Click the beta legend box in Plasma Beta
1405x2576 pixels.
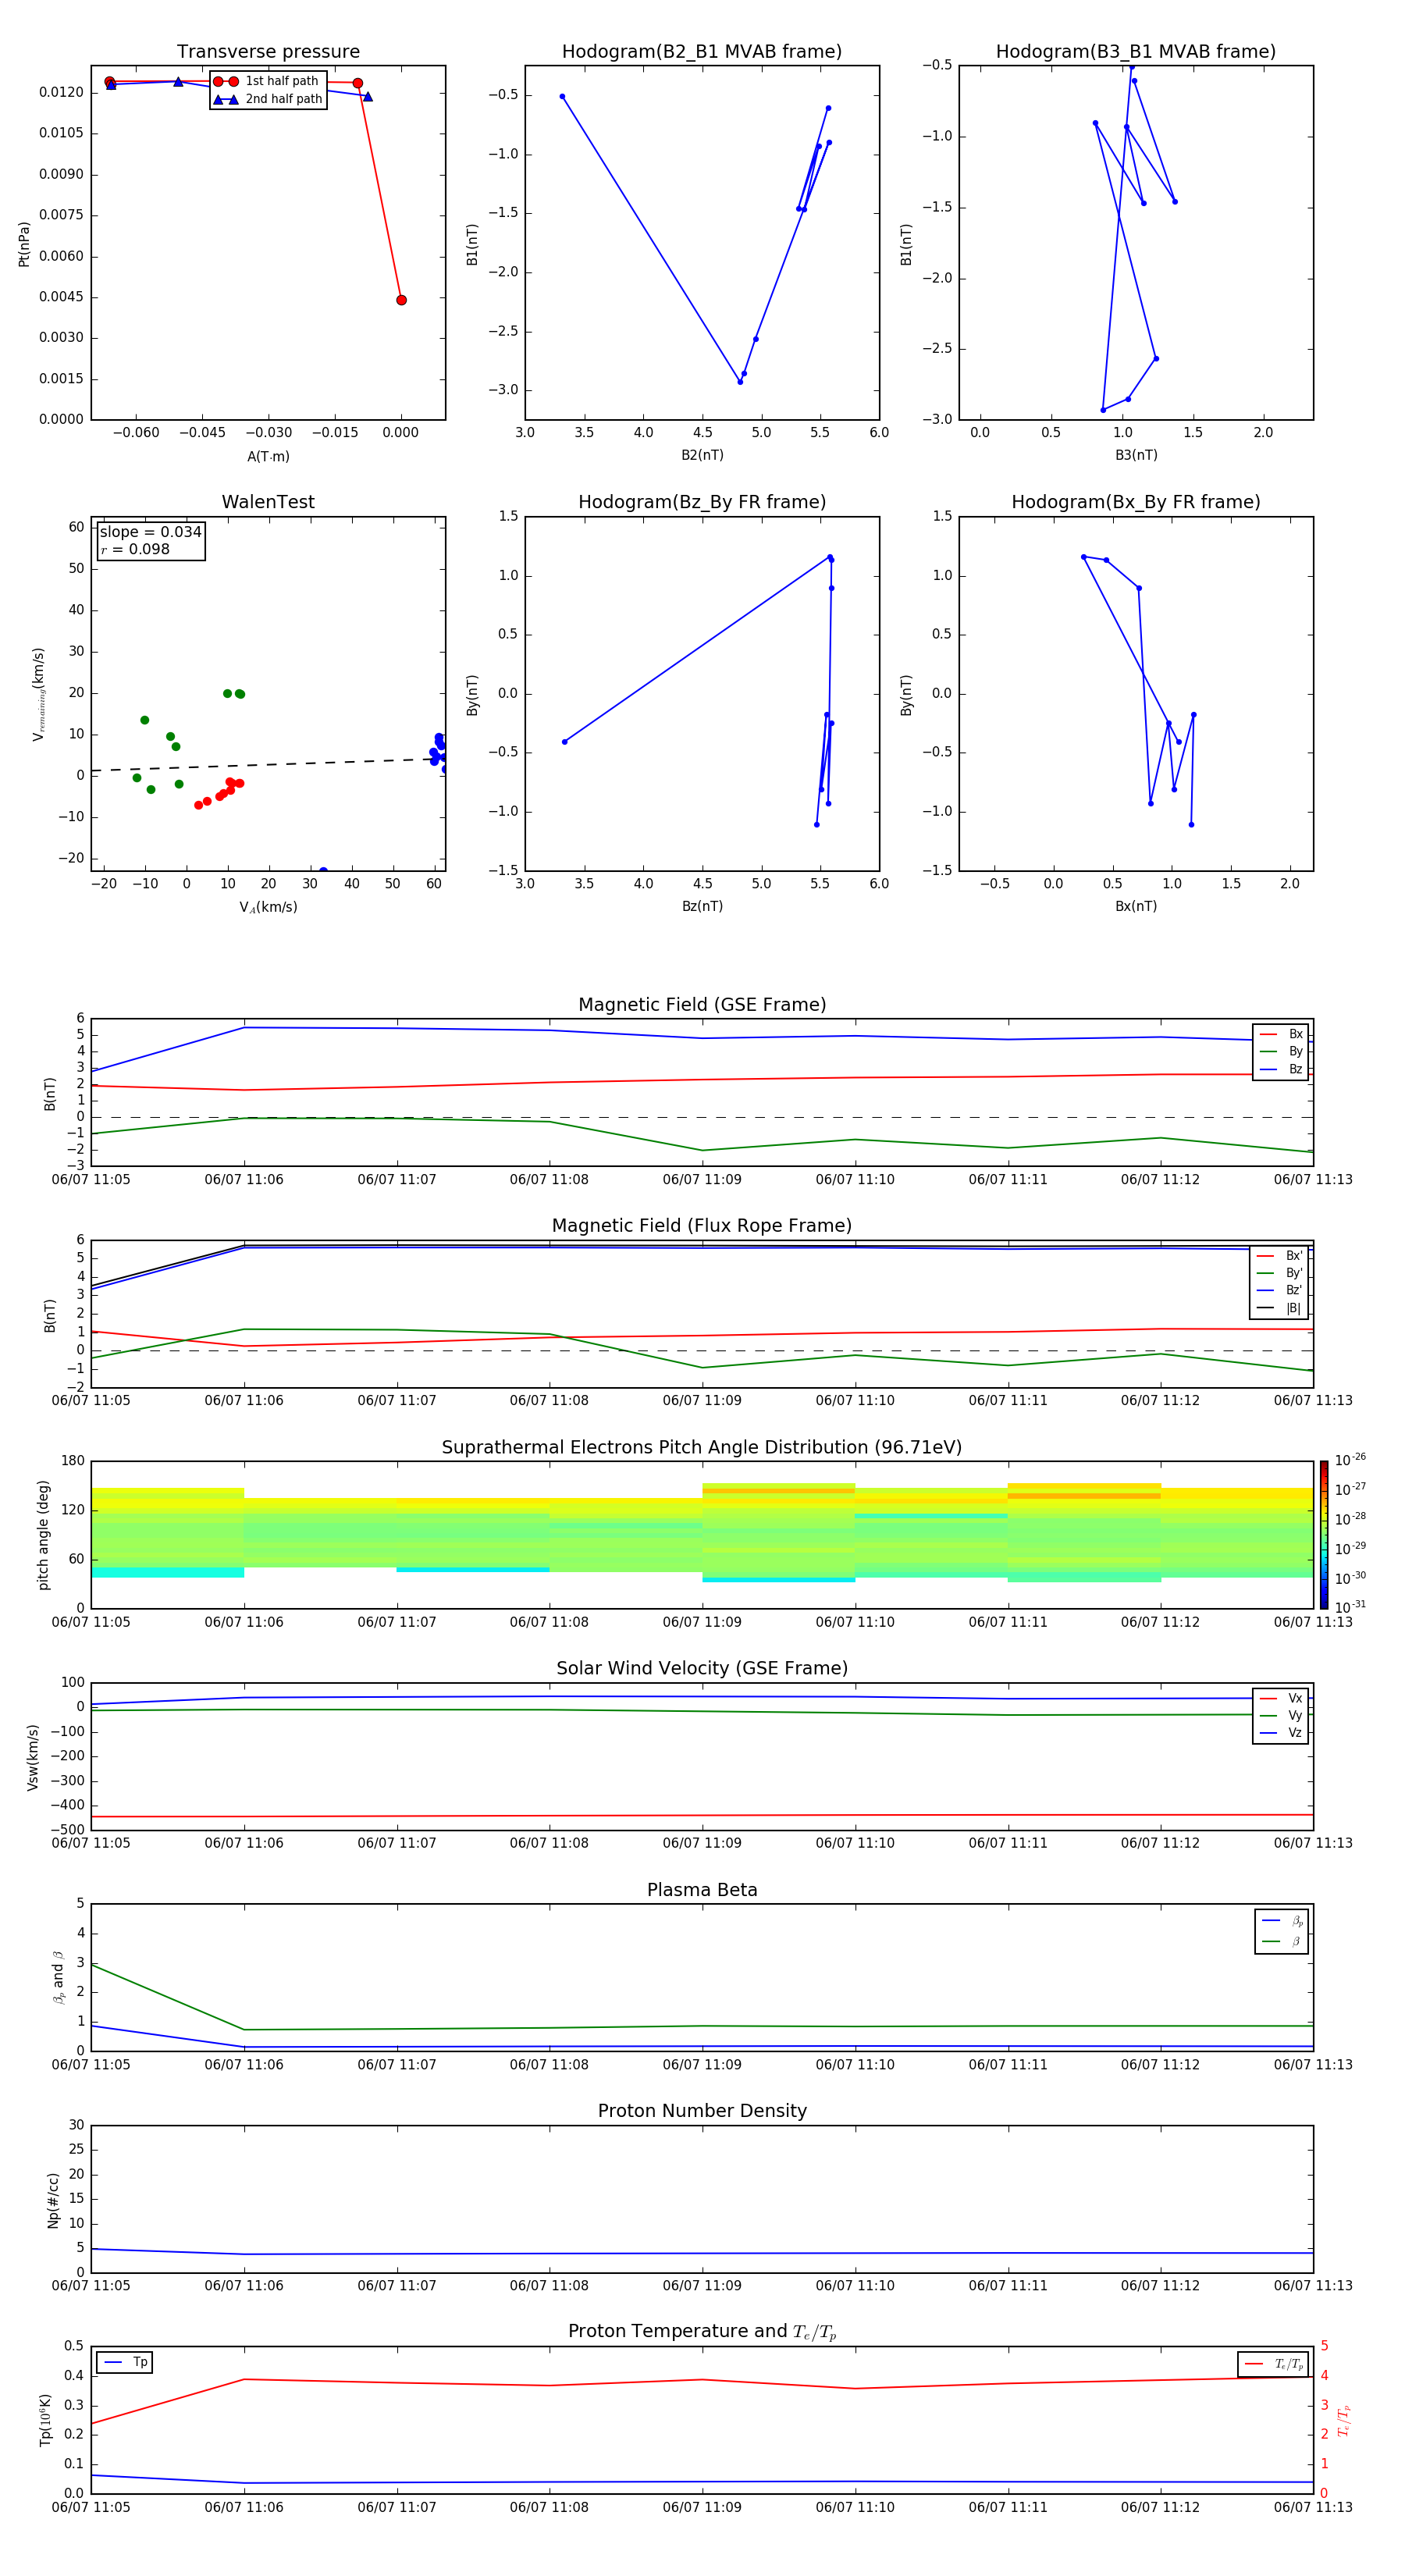1282,1932
